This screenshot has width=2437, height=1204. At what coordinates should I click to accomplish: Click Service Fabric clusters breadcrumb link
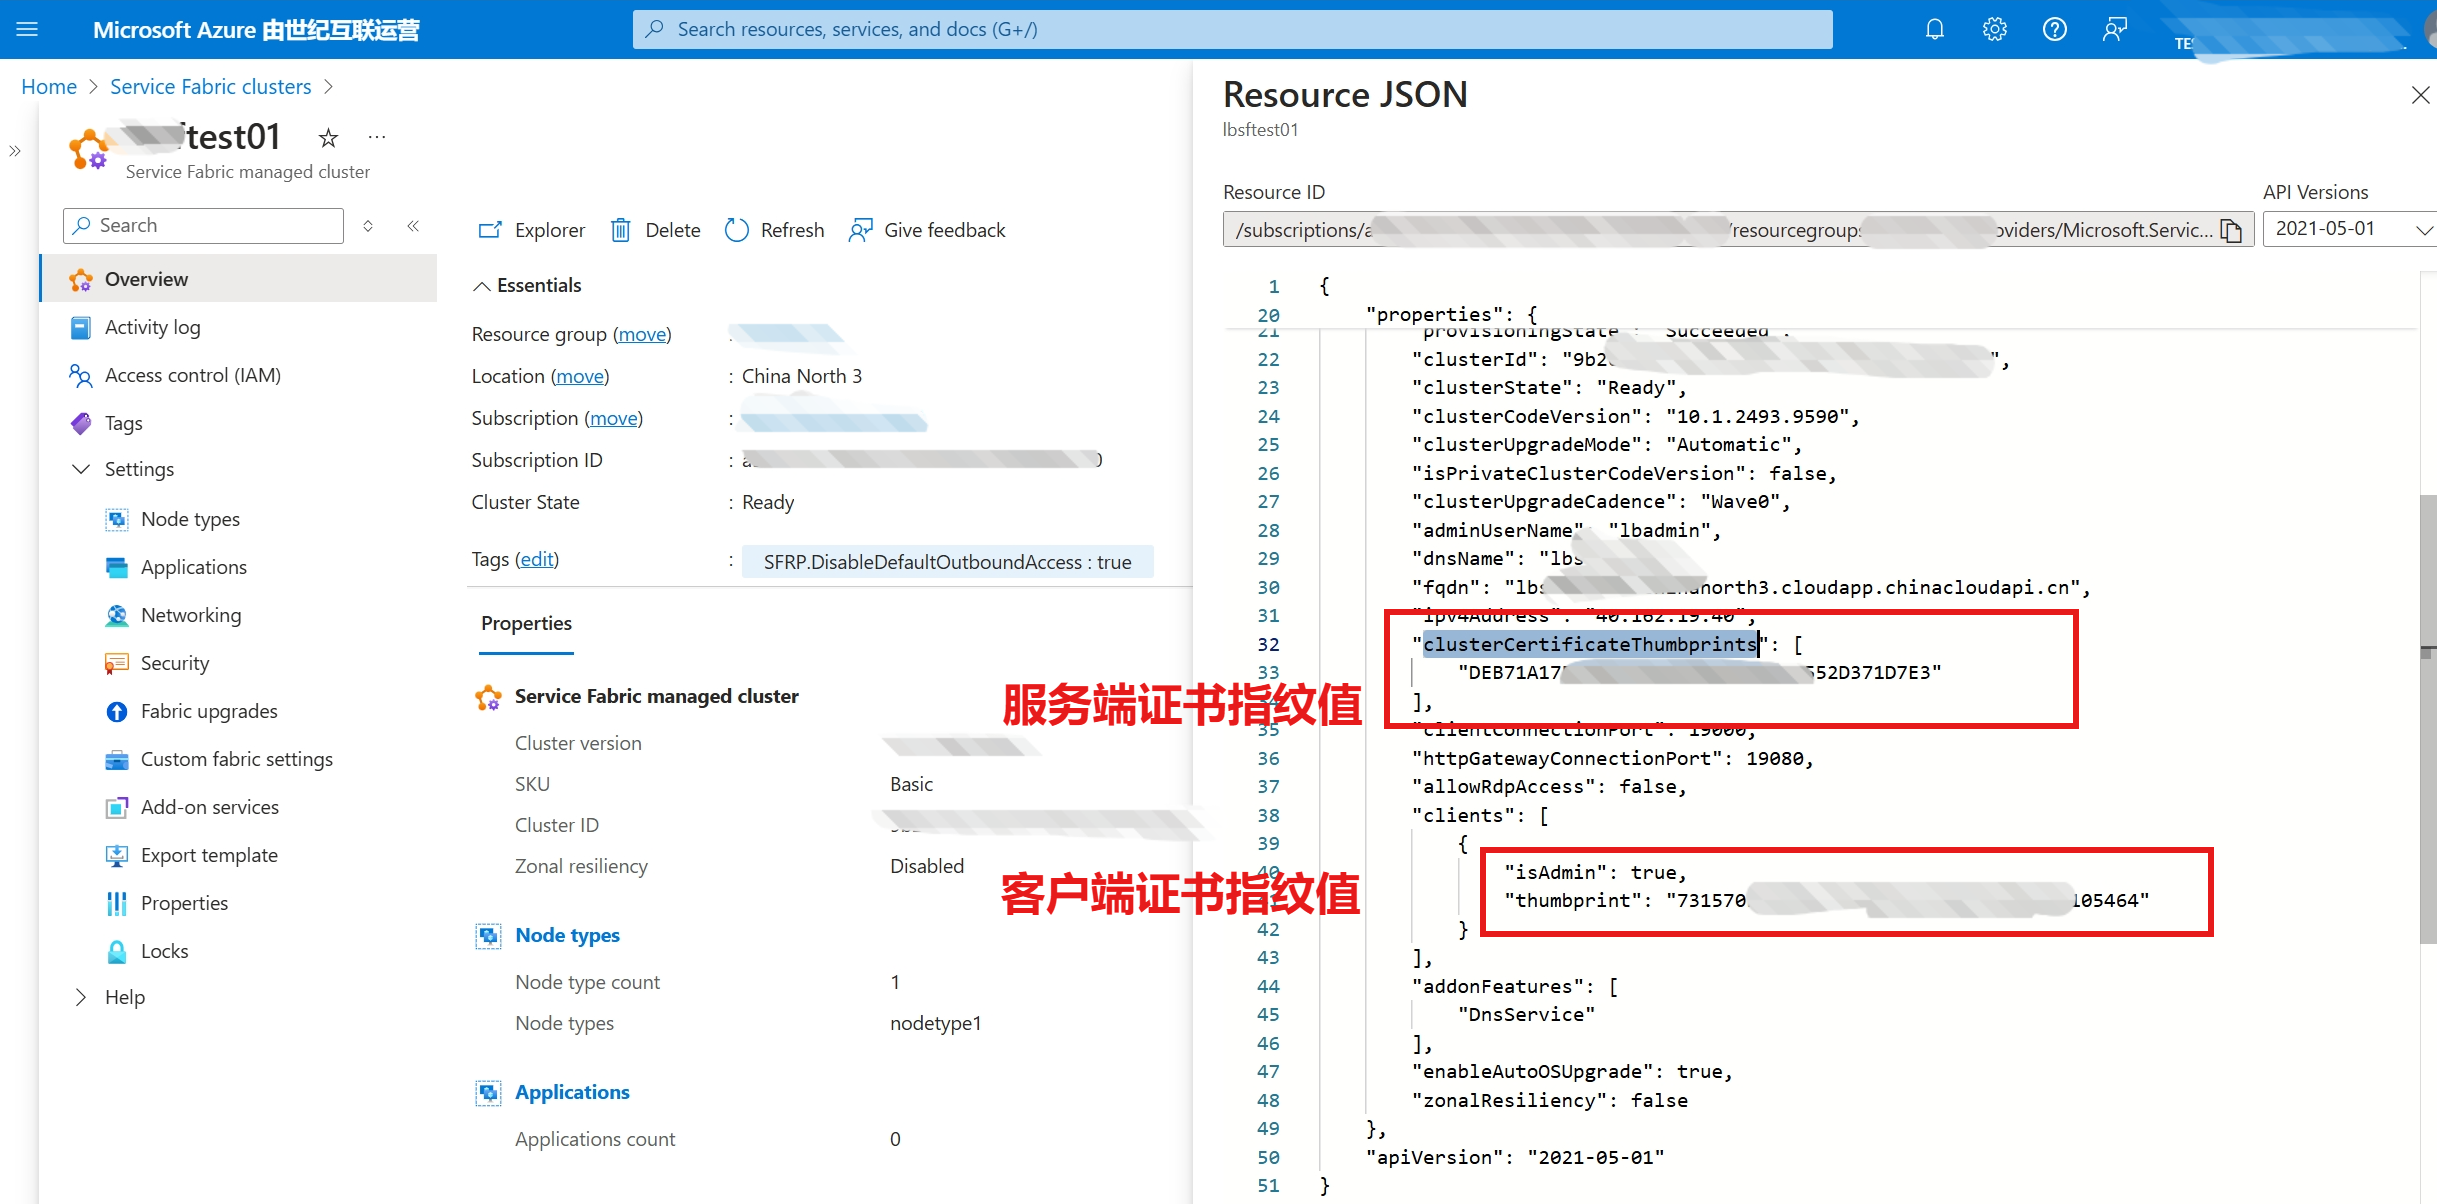(210, 87)
